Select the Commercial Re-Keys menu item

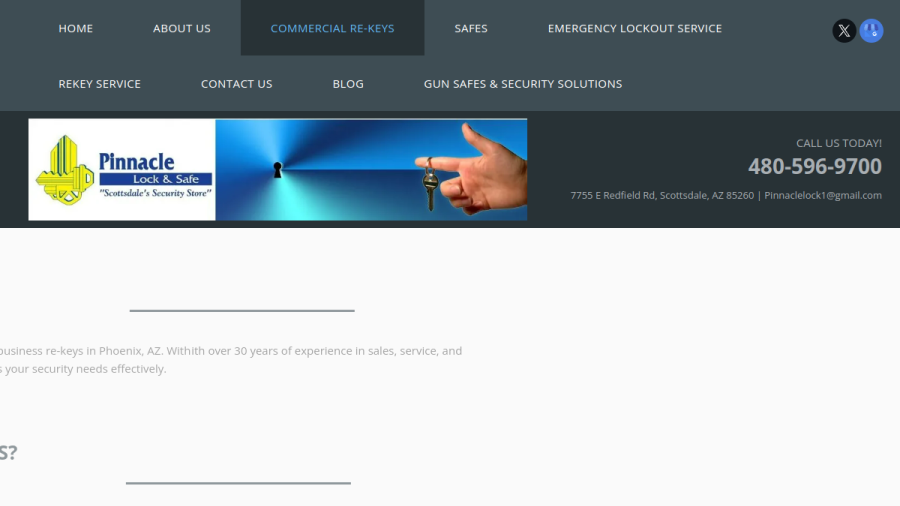[x=332, y=28]
